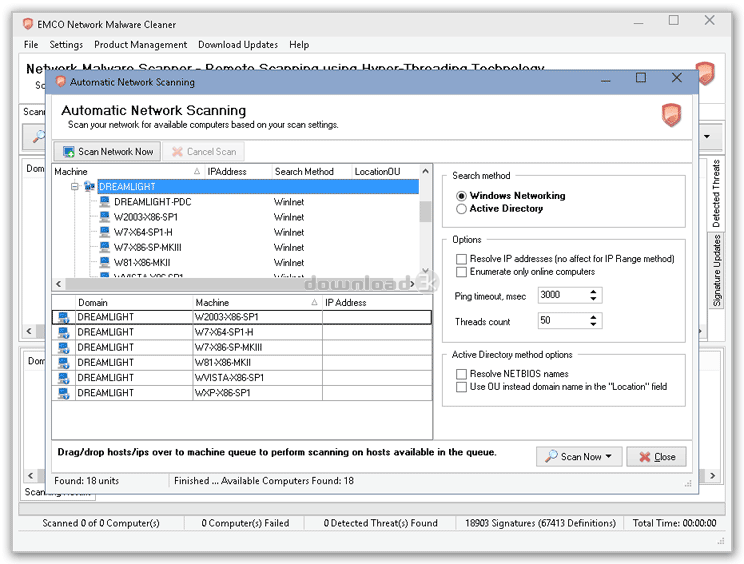Click Scan Network Now computer icon
The width and height of the screenshot is (744, 564).
tap(69, 151)
